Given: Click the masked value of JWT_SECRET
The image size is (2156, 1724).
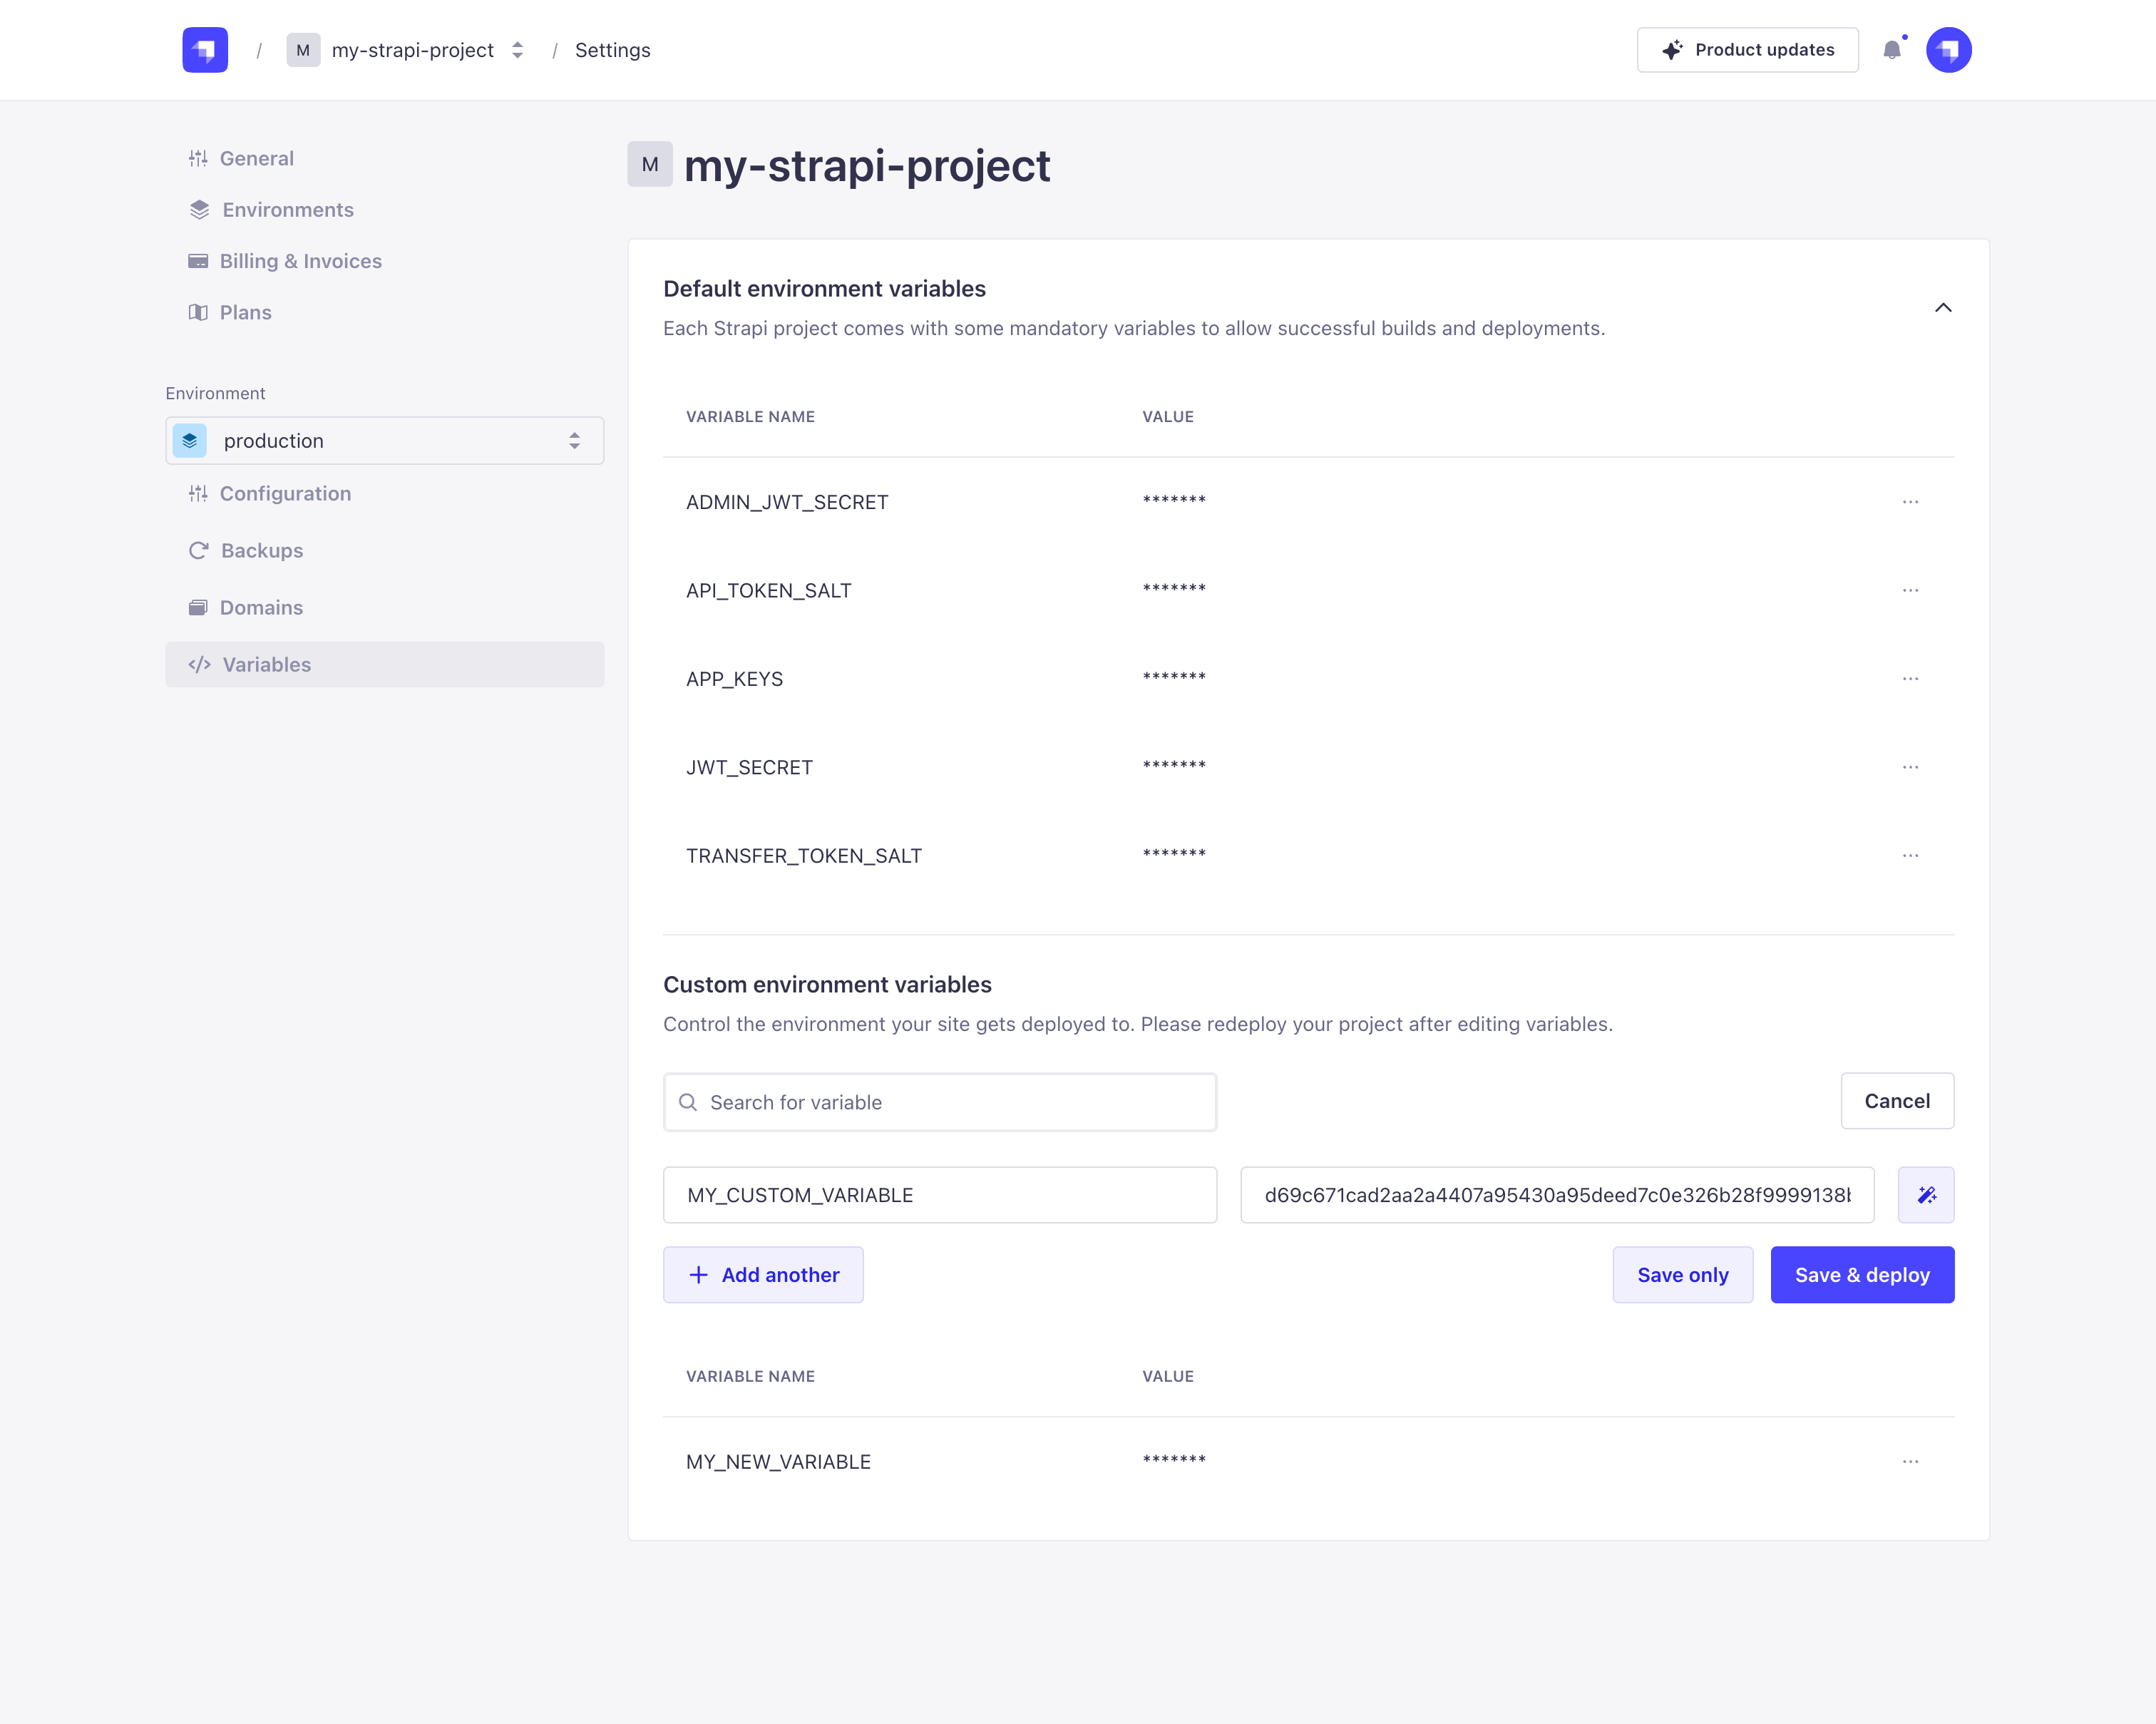Looking at the screenshot, I should point(1174,765).
